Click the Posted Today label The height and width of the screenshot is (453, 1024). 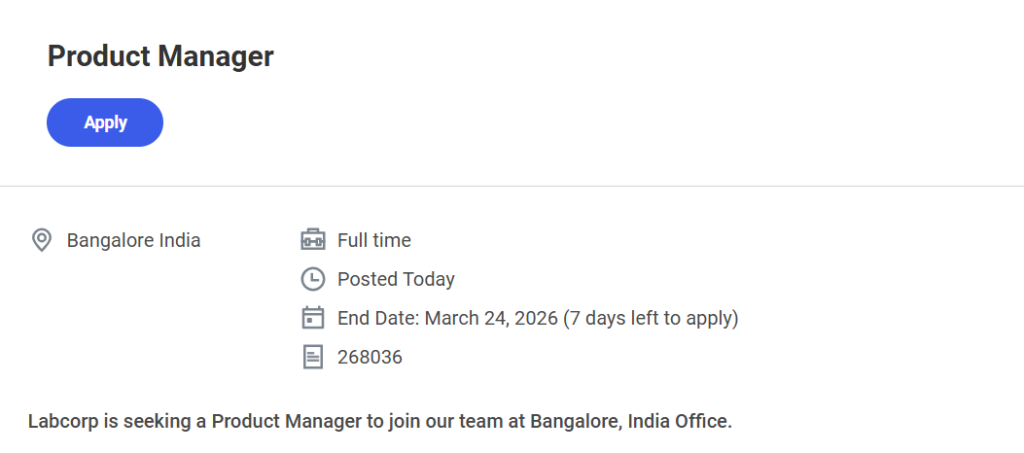(396, 279)
